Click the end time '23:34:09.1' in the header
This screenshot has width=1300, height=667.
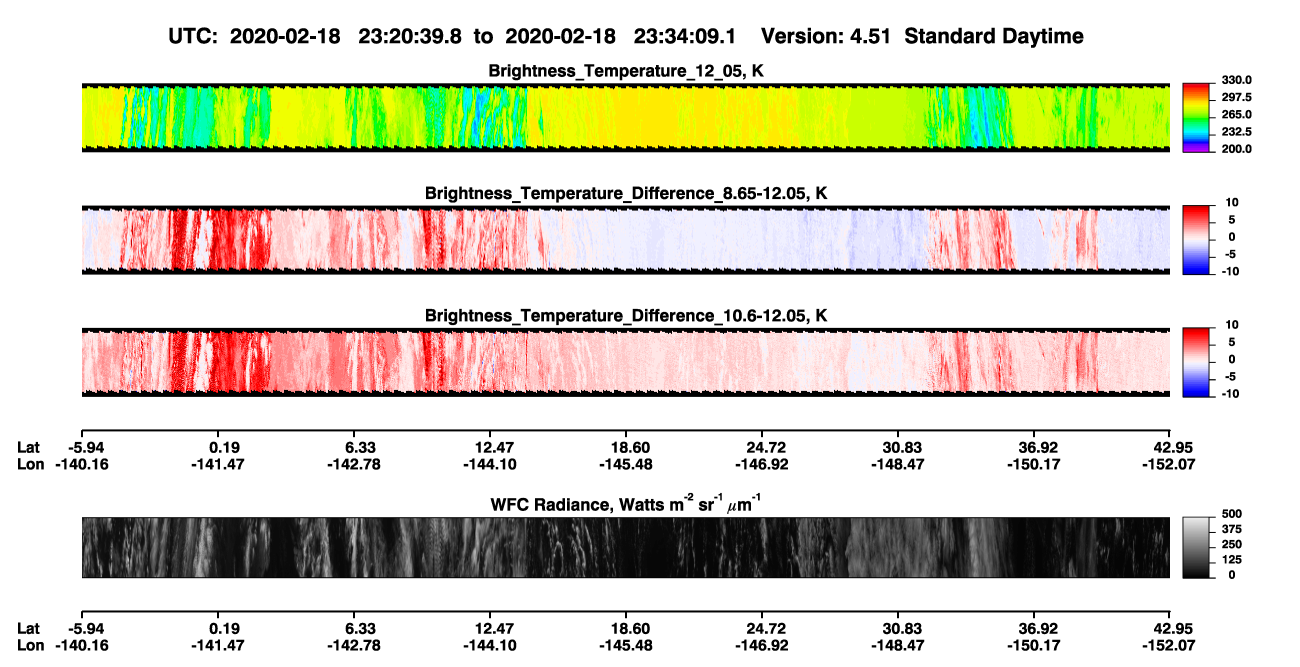pyautogui.click(x=685, y=36)
